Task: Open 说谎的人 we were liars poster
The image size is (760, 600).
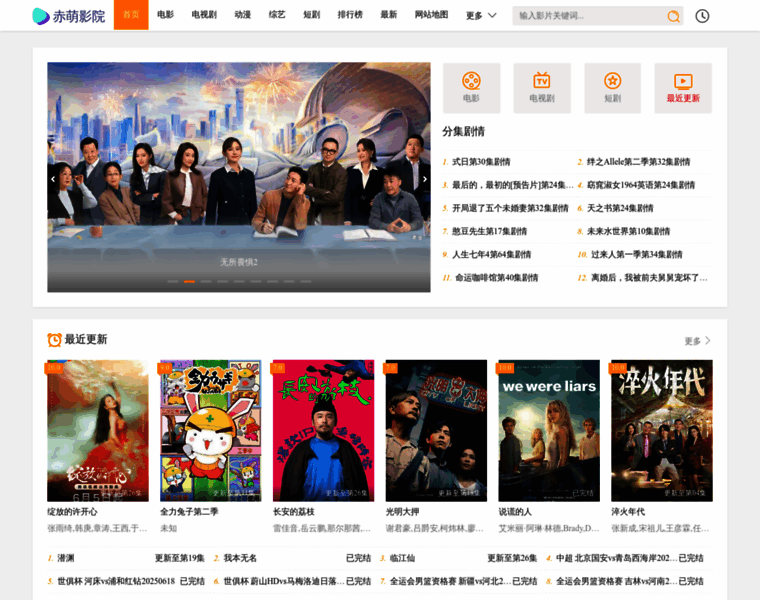Action: click(x=549, y=430)
